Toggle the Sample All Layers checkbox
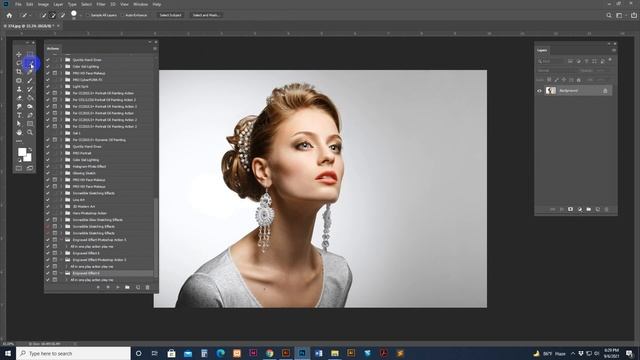This screenshot has width=640, height=360. pyautogui.click(x=88, y=15)
